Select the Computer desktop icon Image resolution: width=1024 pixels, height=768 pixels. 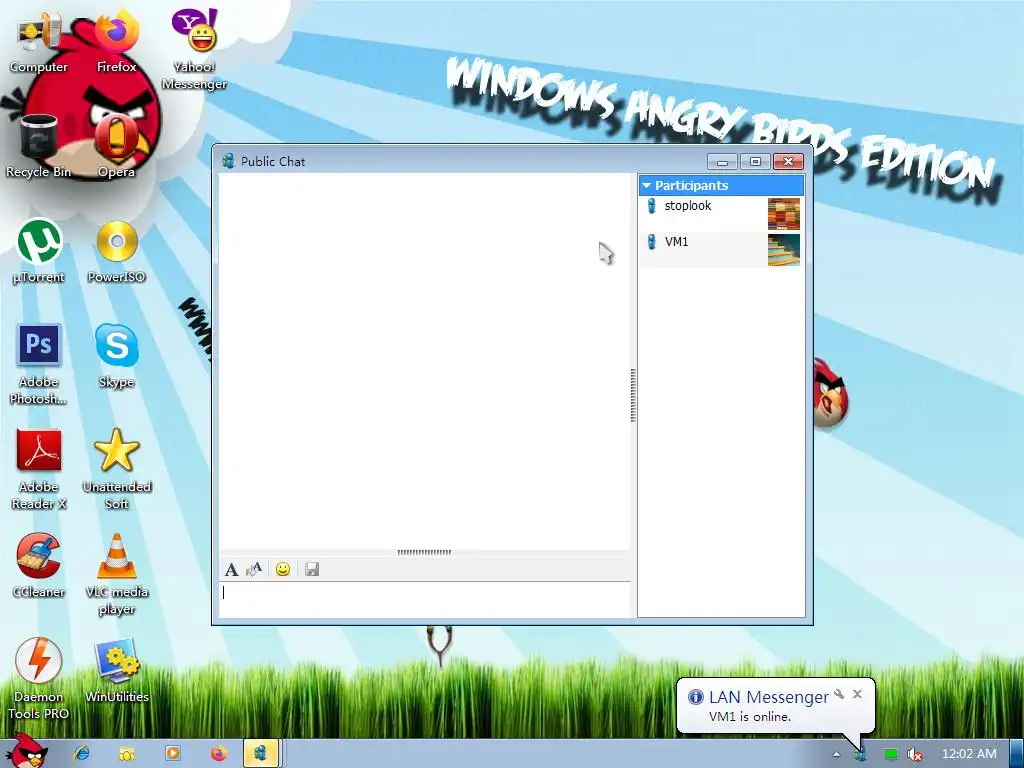39,42
